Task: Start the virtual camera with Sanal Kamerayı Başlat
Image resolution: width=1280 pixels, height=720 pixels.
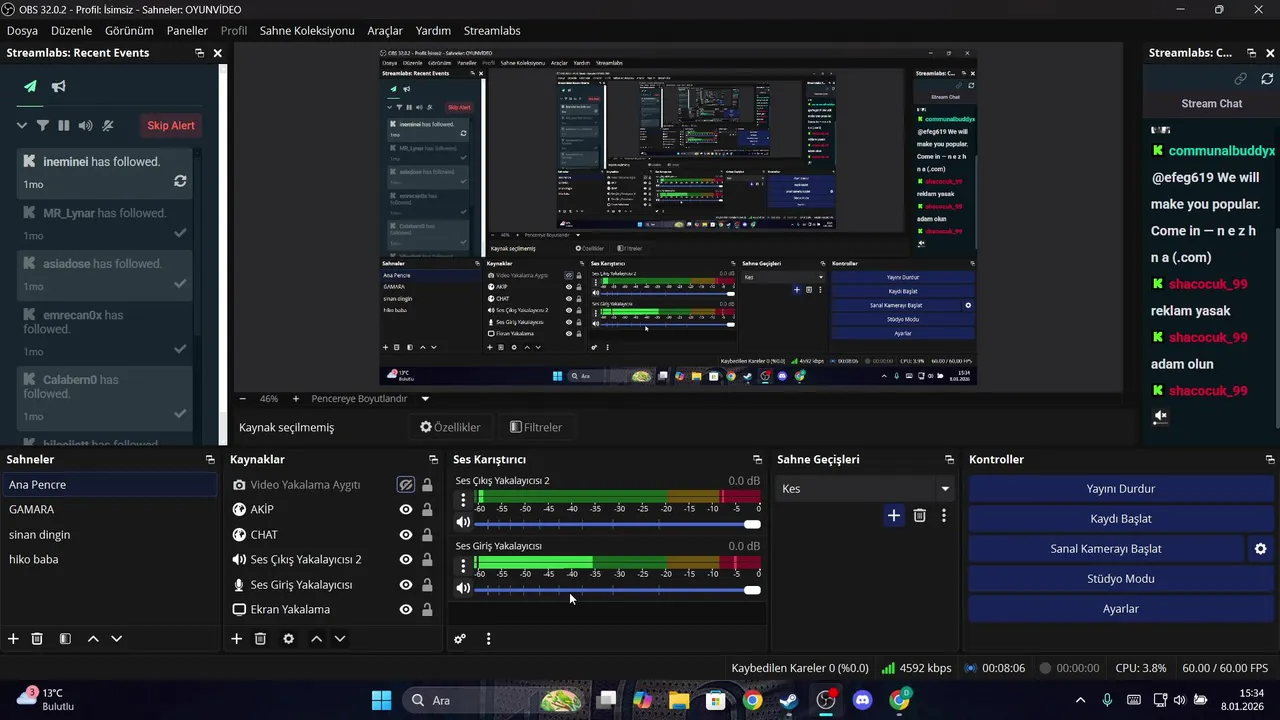Action: (x=1106, y=548)
